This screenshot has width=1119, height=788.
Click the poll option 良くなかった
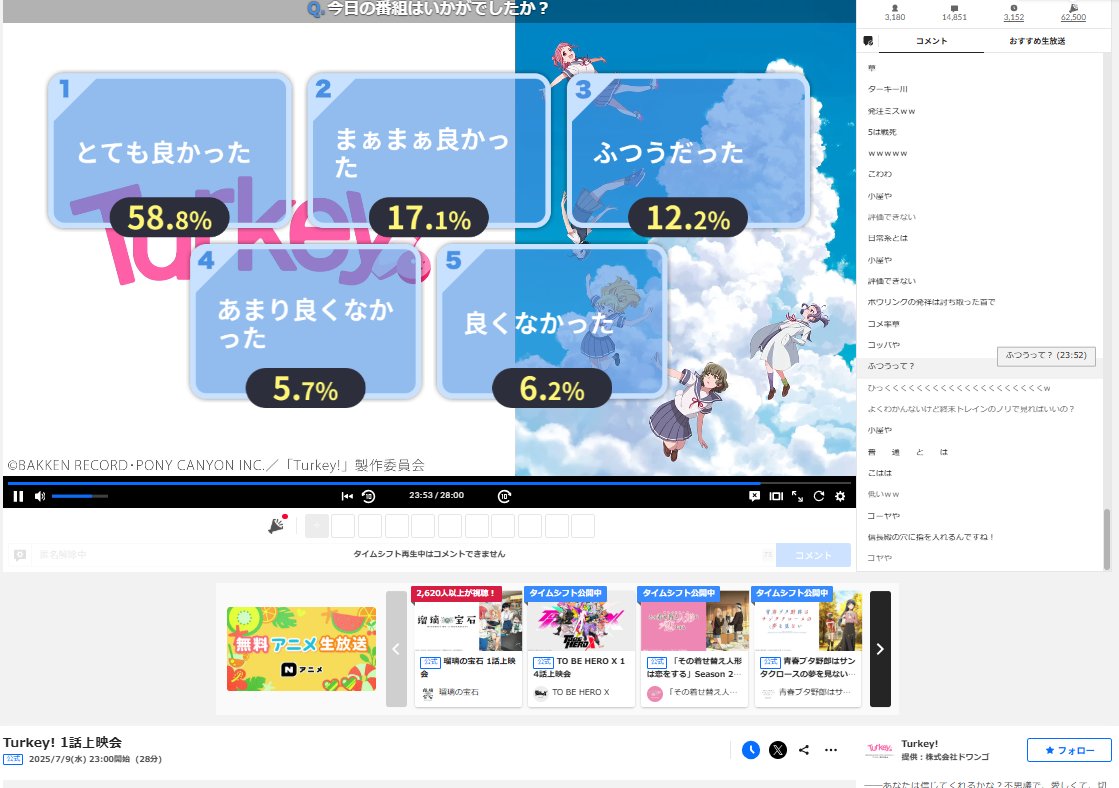pyautogui.click(x=552, y=321)
